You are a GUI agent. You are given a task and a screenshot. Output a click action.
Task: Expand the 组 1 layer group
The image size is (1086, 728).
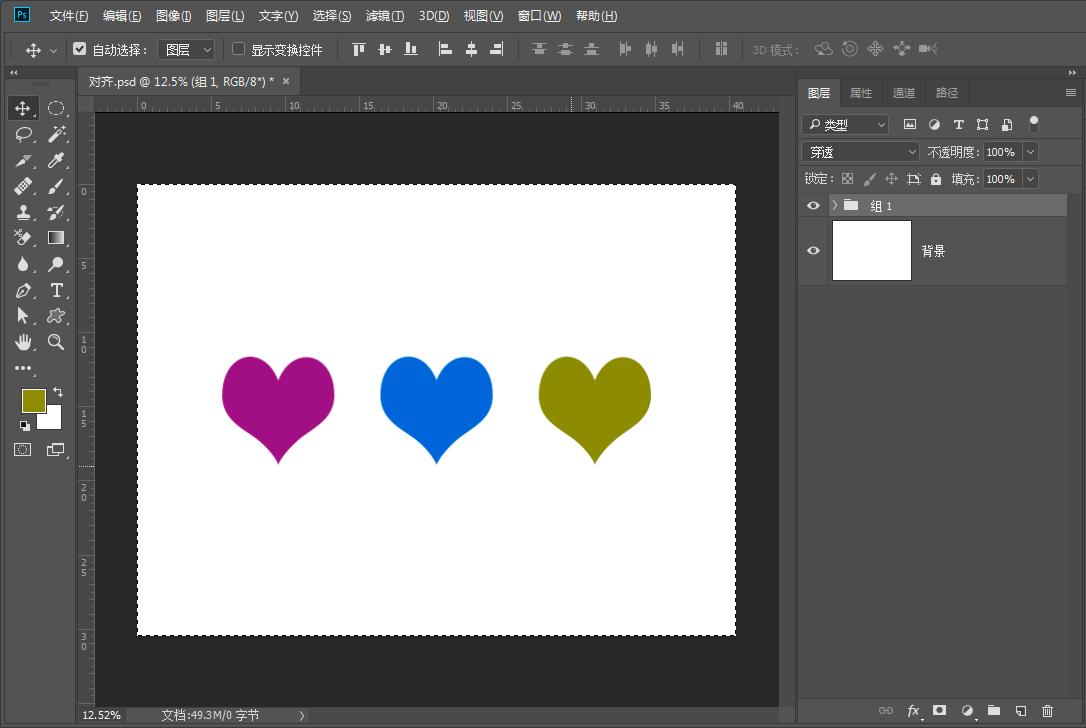[x=835, y=205]
